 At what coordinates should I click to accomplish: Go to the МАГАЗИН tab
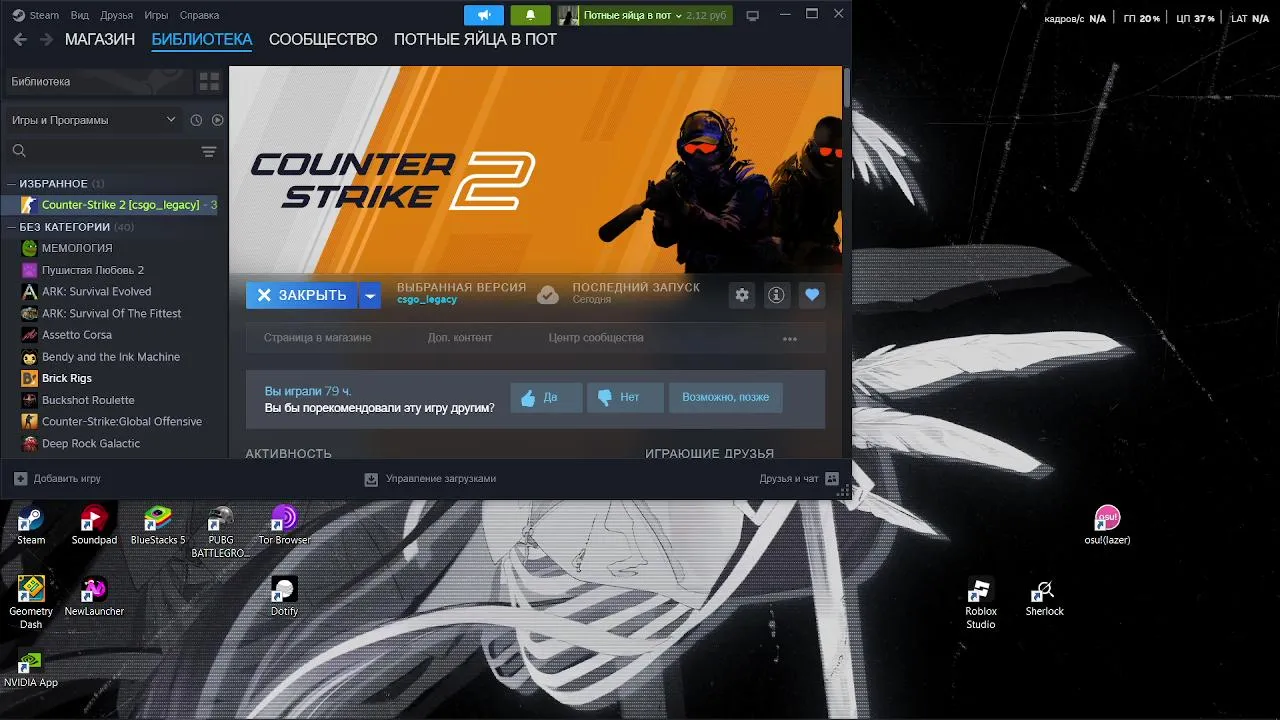[x=100, y=40]
